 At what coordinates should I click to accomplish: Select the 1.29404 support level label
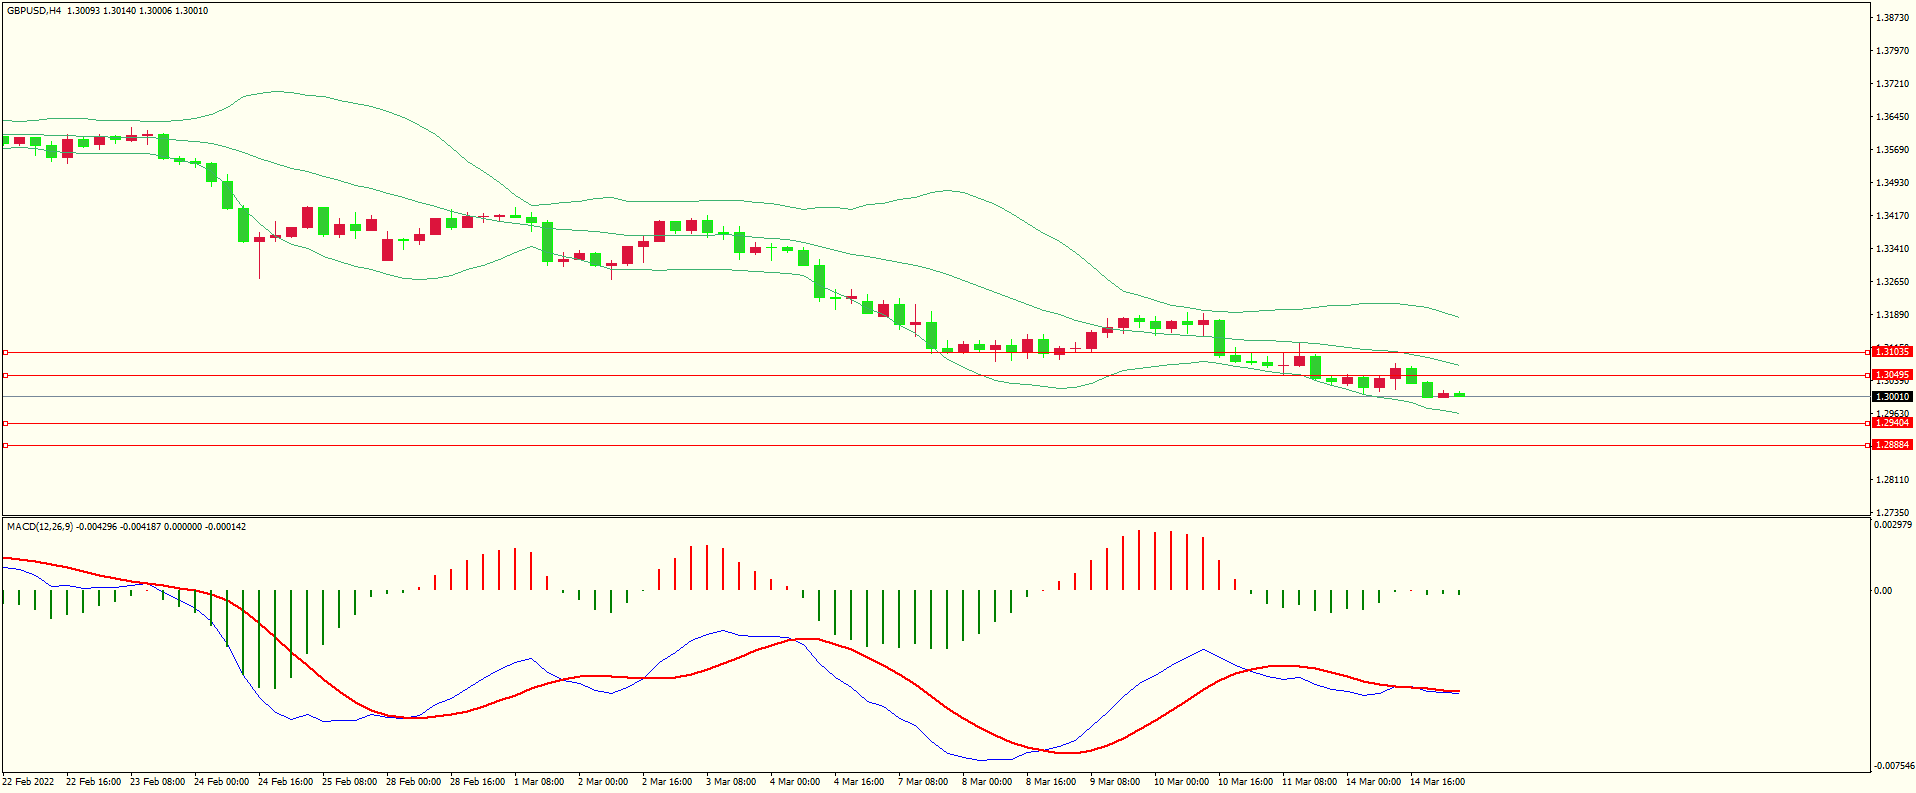point(1891,423)
